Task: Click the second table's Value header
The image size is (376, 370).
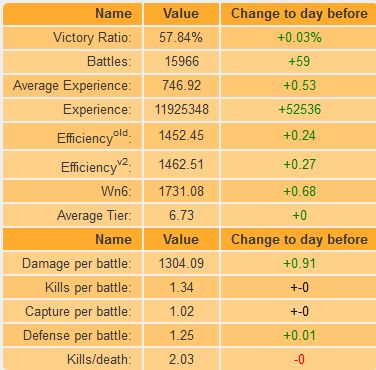Action: click(x=181, y=239)
